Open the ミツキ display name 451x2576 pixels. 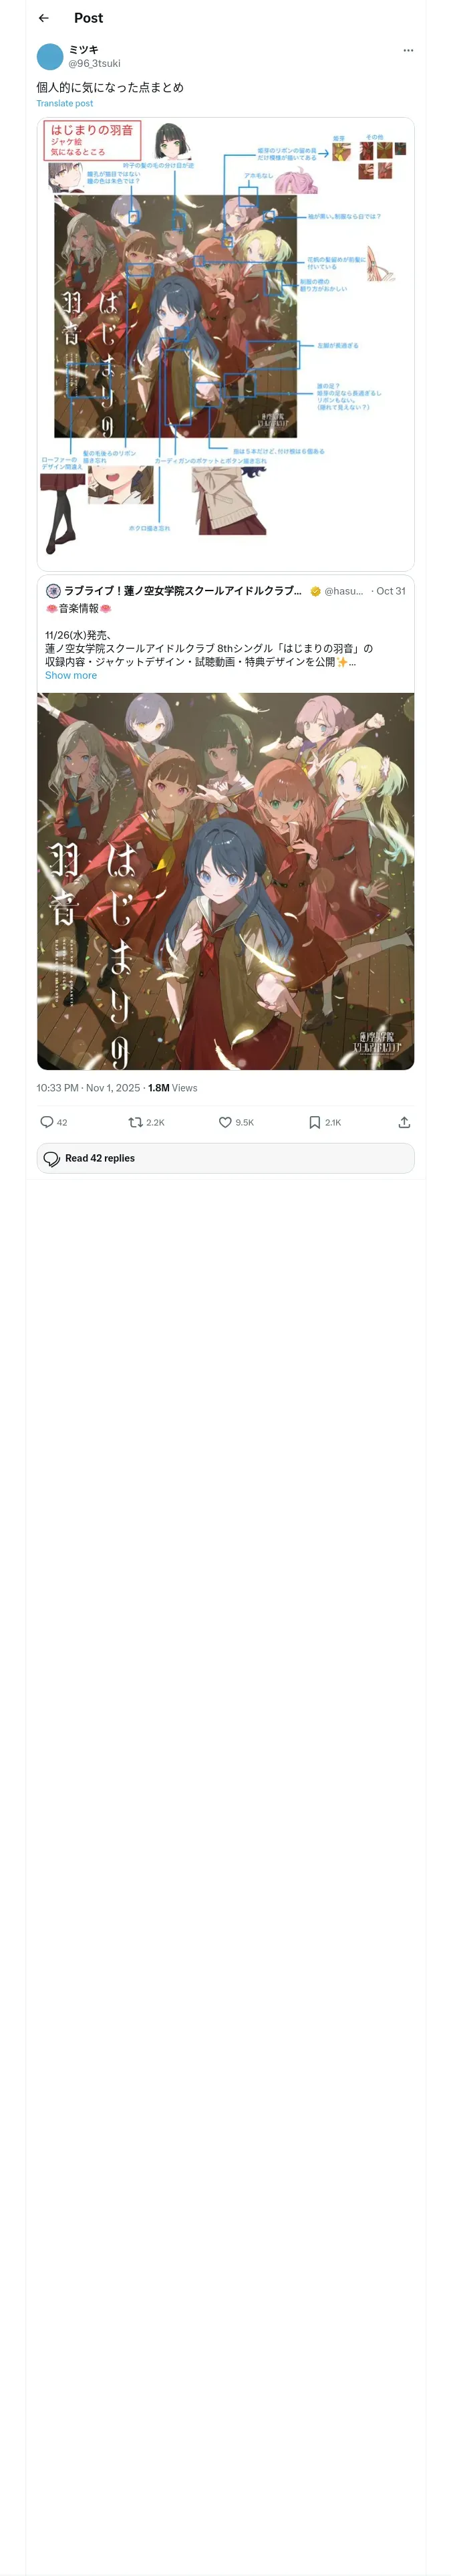(x=84, y=49)
